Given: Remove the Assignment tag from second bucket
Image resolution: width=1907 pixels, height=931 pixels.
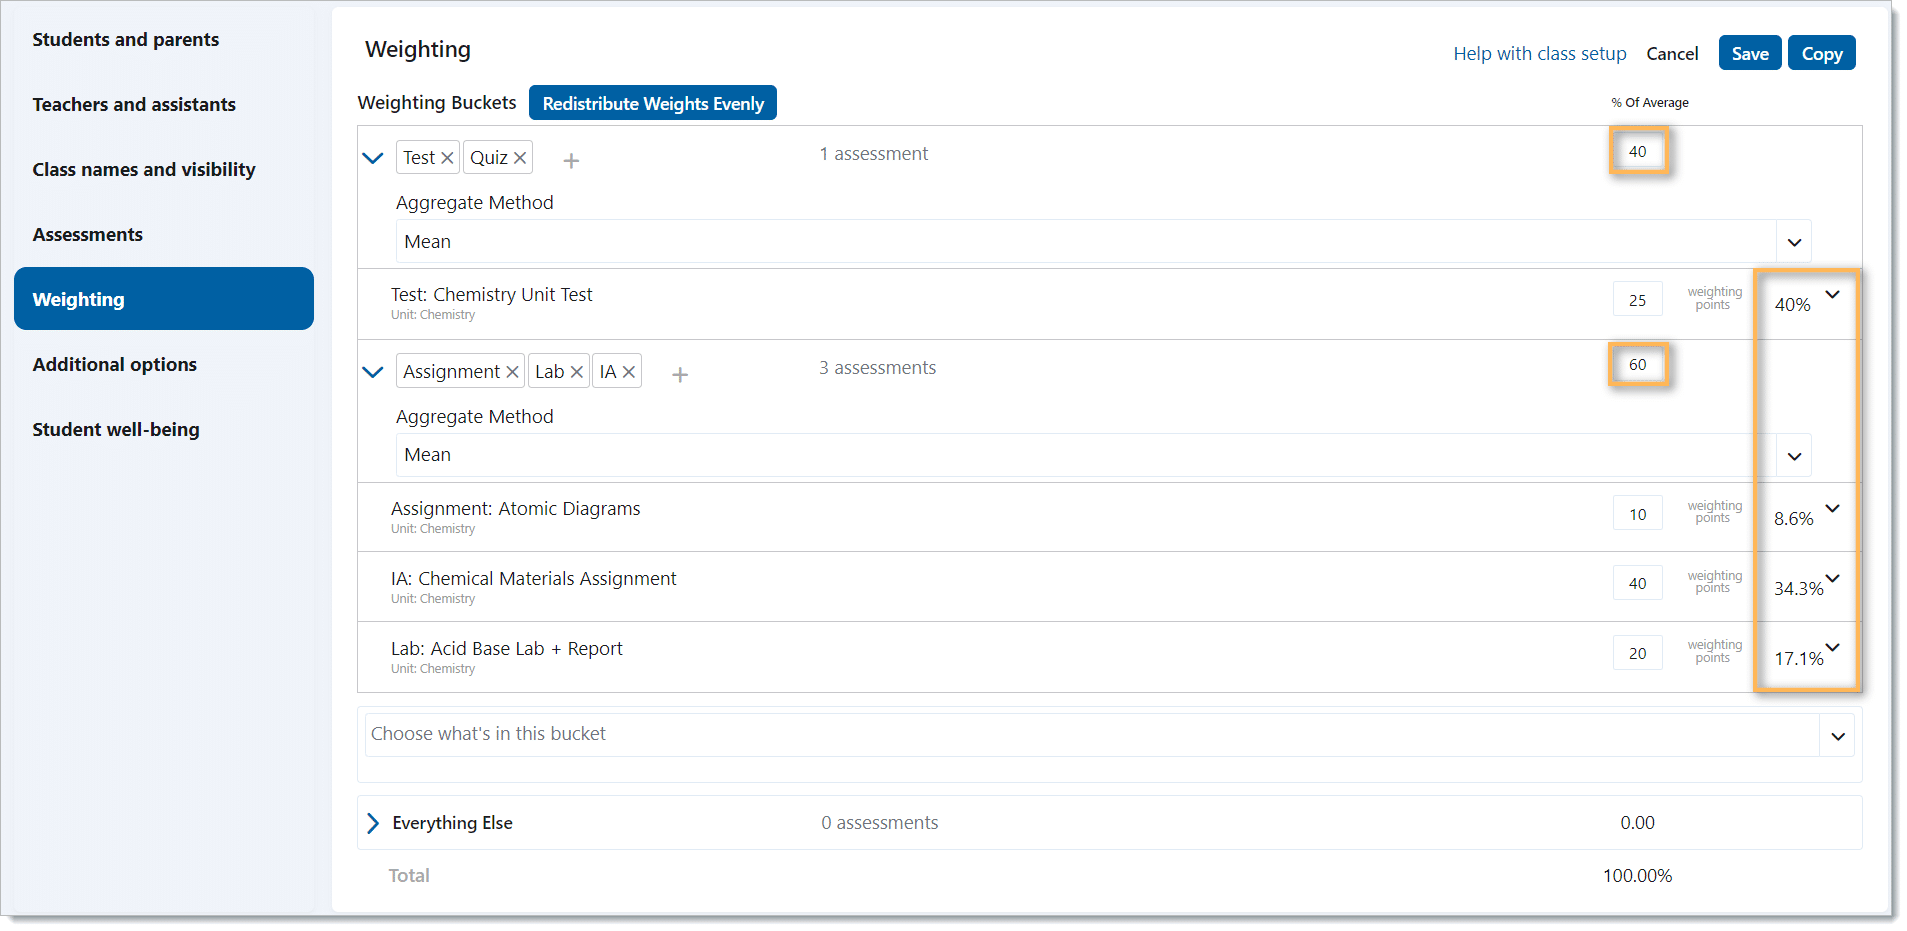Looking at the screenshot, I should (x=512, y=372).
